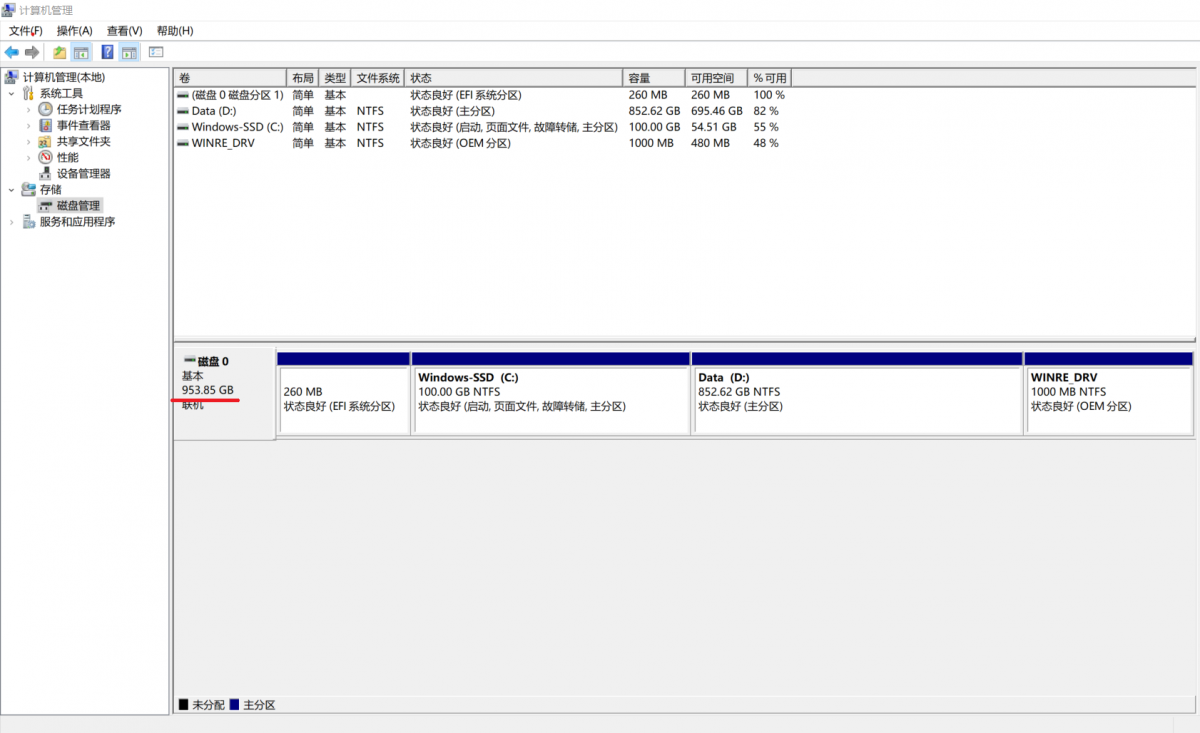
Task: Click the 55 % available cell
Action: [766, 127]
